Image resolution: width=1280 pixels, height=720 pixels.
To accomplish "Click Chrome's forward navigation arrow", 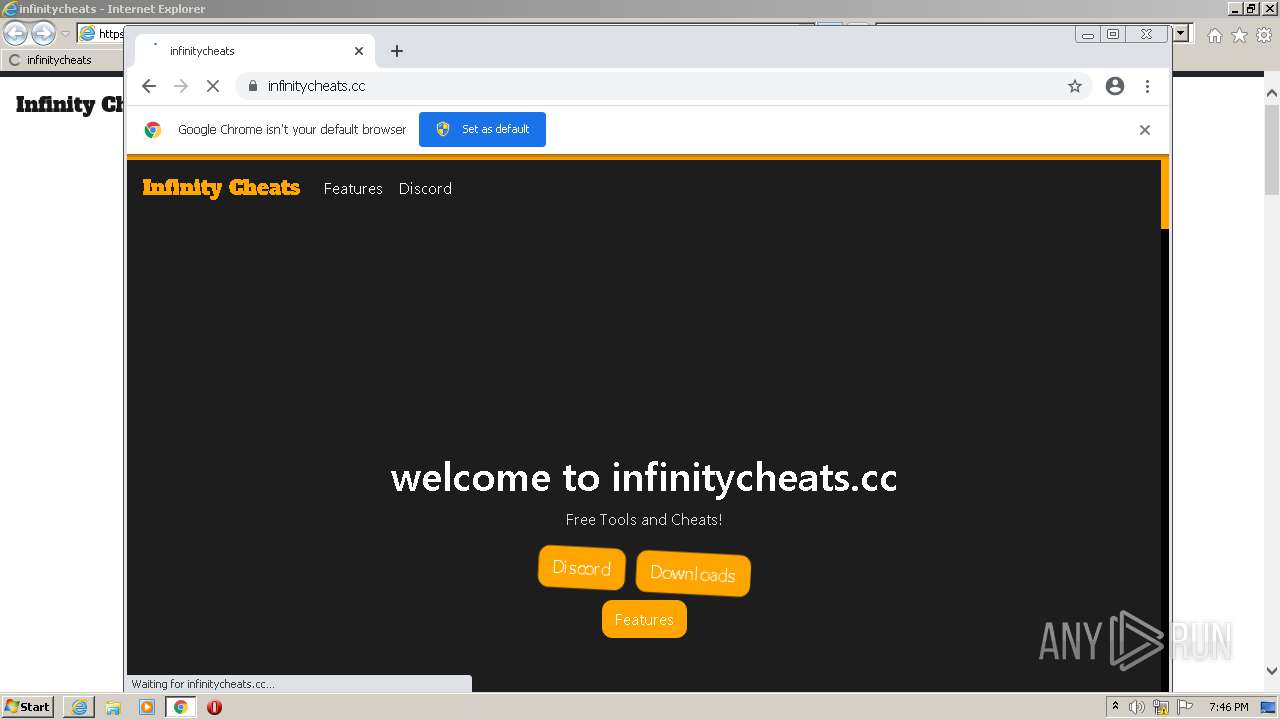I will coord(181,86).
